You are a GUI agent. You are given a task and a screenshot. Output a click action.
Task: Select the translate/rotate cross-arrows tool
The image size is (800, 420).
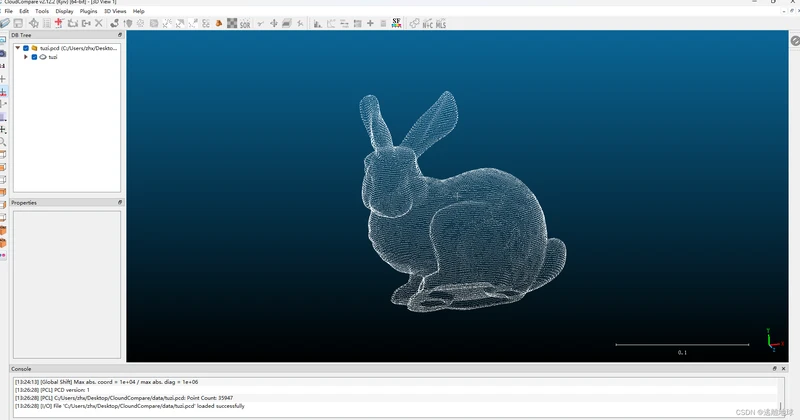tap(274, 23)
